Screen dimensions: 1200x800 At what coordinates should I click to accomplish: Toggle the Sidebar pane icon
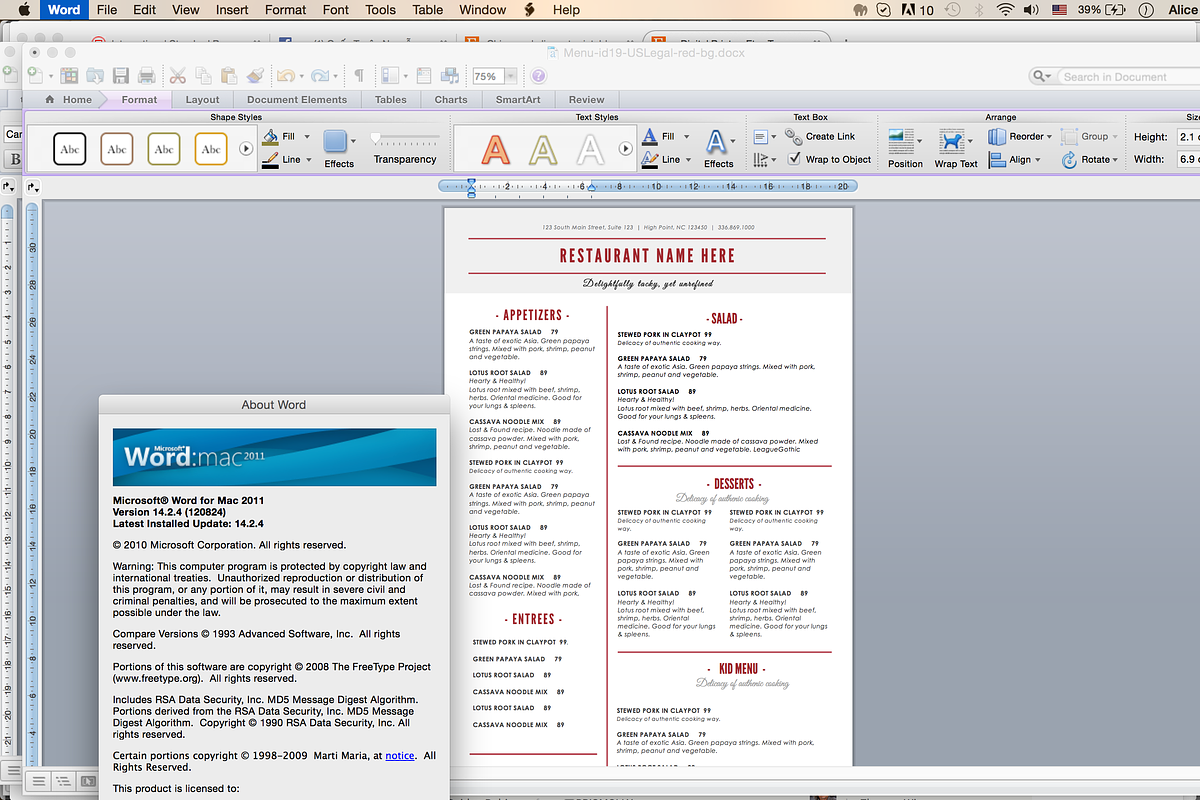point(390,75)
